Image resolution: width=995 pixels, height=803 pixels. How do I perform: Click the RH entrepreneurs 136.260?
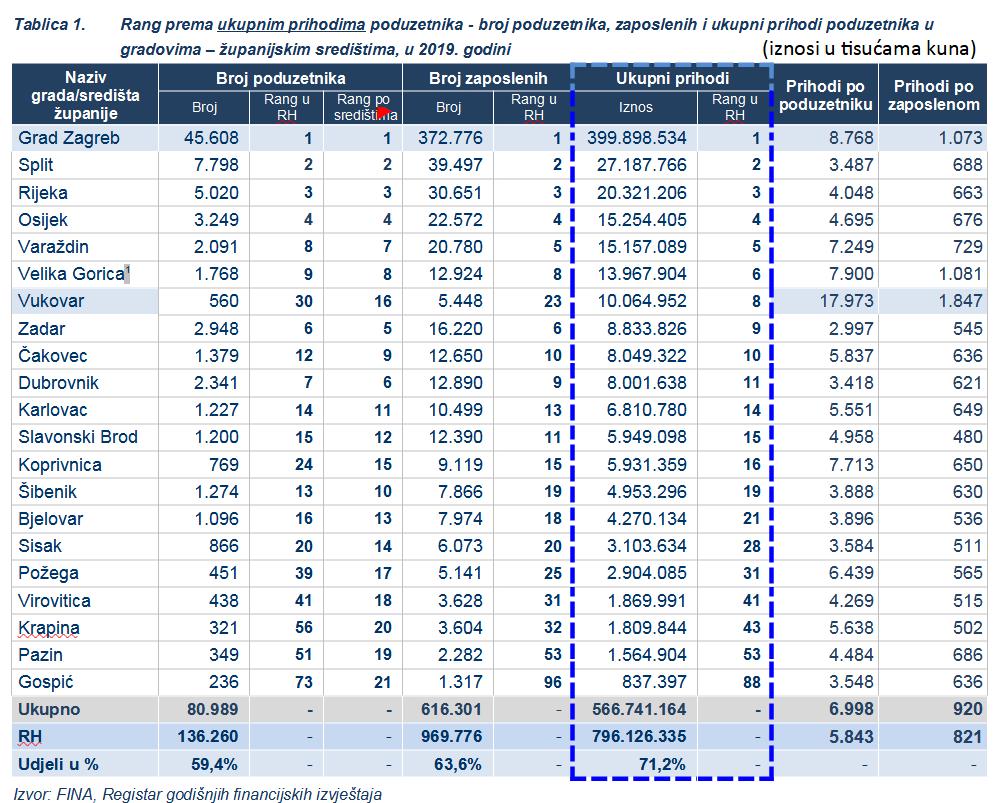[208, 736]
